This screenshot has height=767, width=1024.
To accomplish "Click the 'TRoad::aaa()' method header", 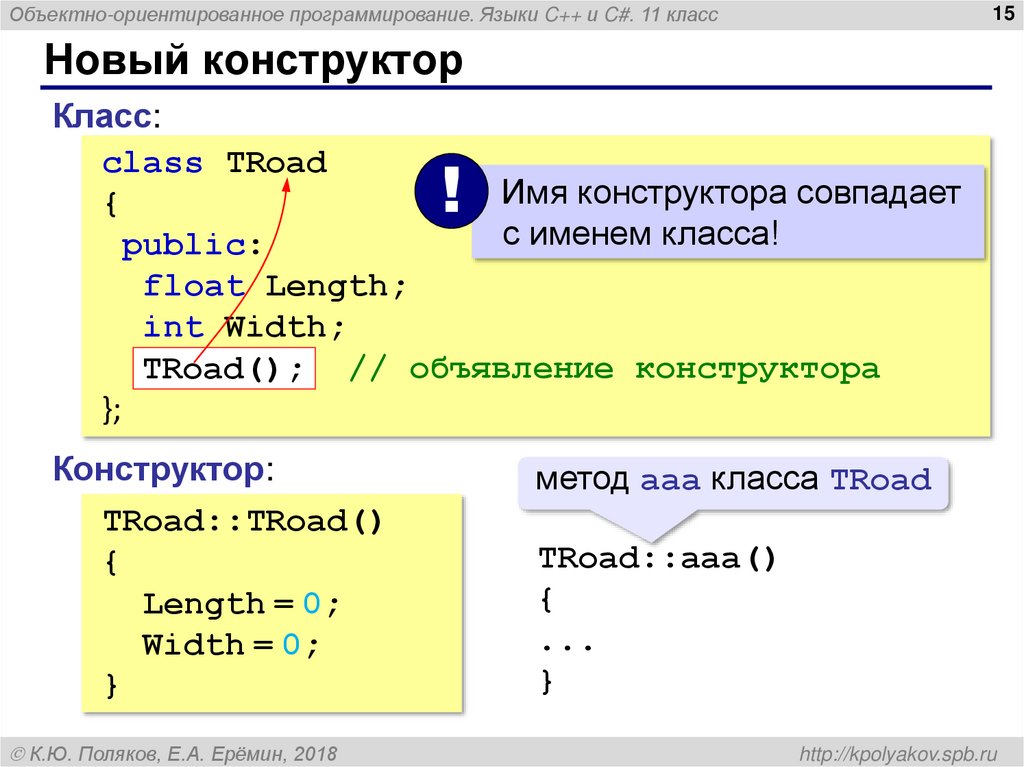I will (x=658, y=559).
